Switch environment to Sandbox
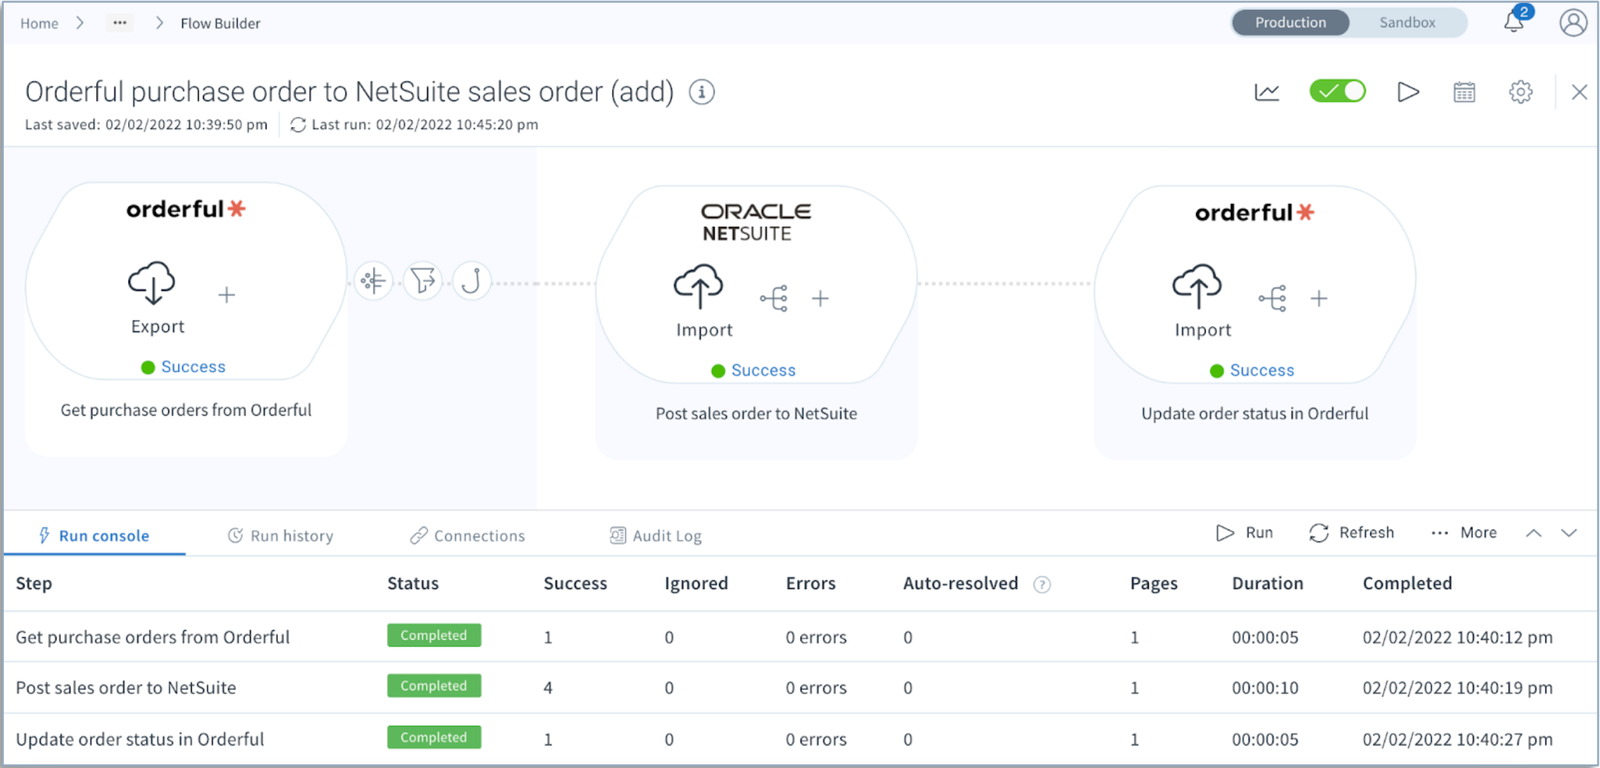The width and height of the screenshot is (1600, 768). (x=1407, y=22)
